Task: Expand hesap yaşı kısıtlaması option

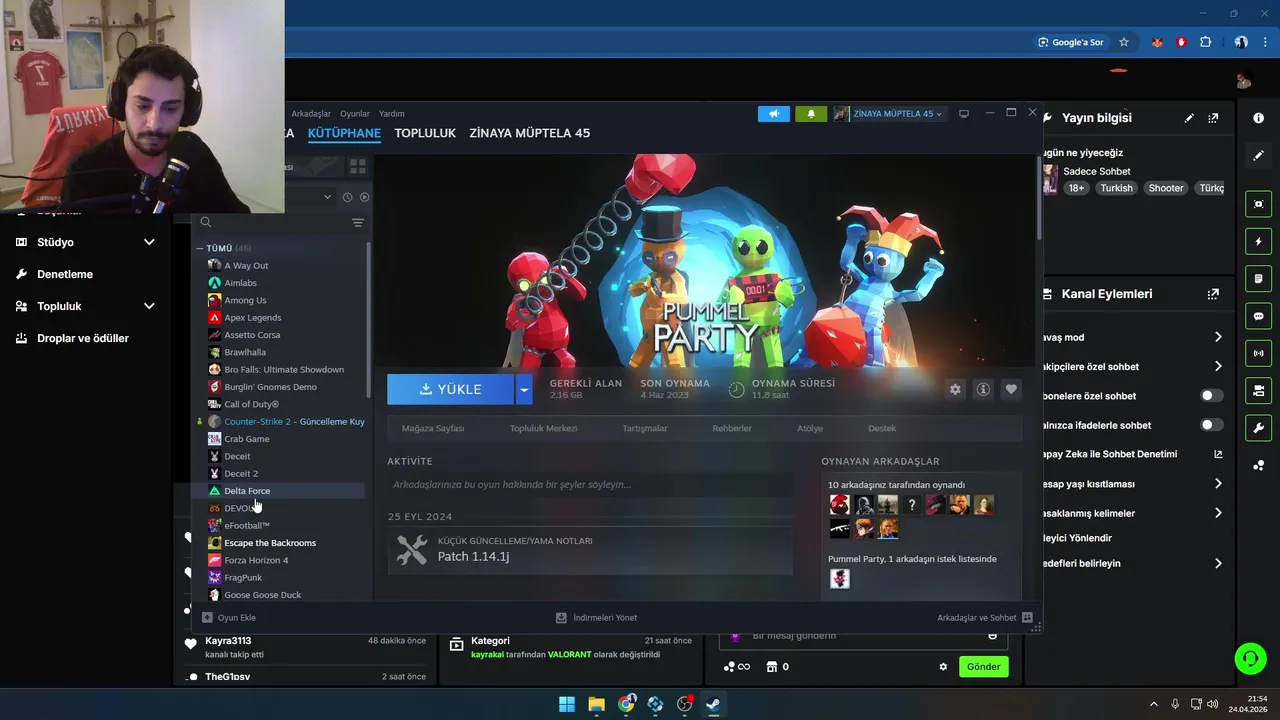Action: tap(1218, 484)
